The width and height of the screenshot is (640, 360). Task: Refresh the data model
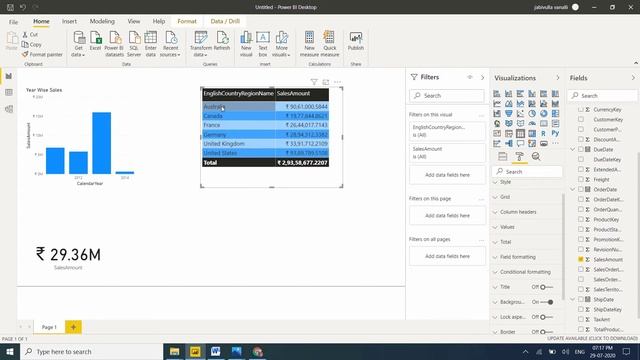pyautogui.click(x=222, y=41)
